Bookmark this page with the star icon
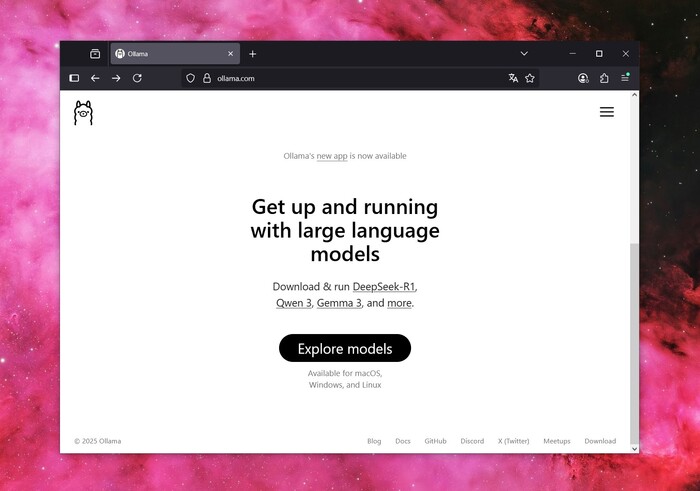The image size is (700, 491). 530,78
